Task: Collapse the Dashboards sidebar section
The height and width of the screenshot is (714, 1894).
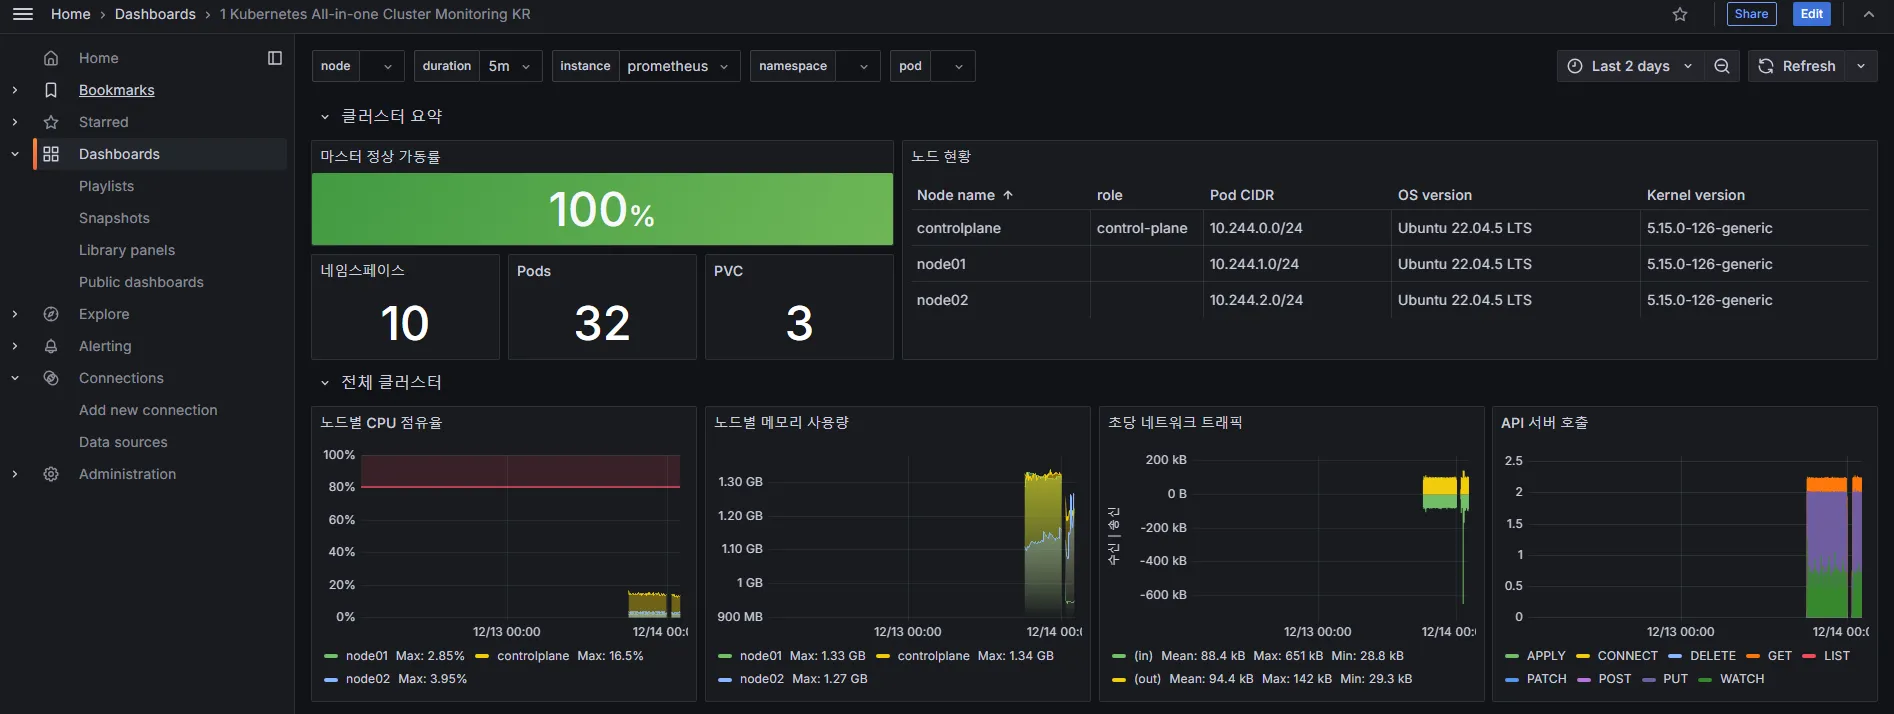Action: point(15,154)
